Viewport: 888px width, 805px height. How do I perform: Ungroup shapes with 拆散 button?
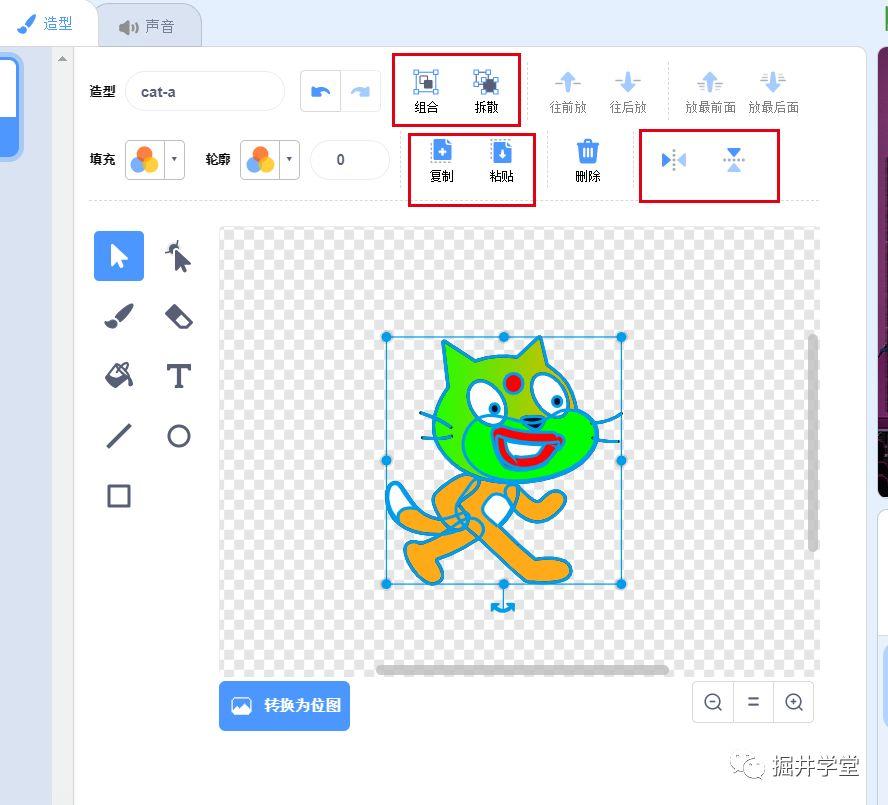pyautogui.click(x=486, y=92)
